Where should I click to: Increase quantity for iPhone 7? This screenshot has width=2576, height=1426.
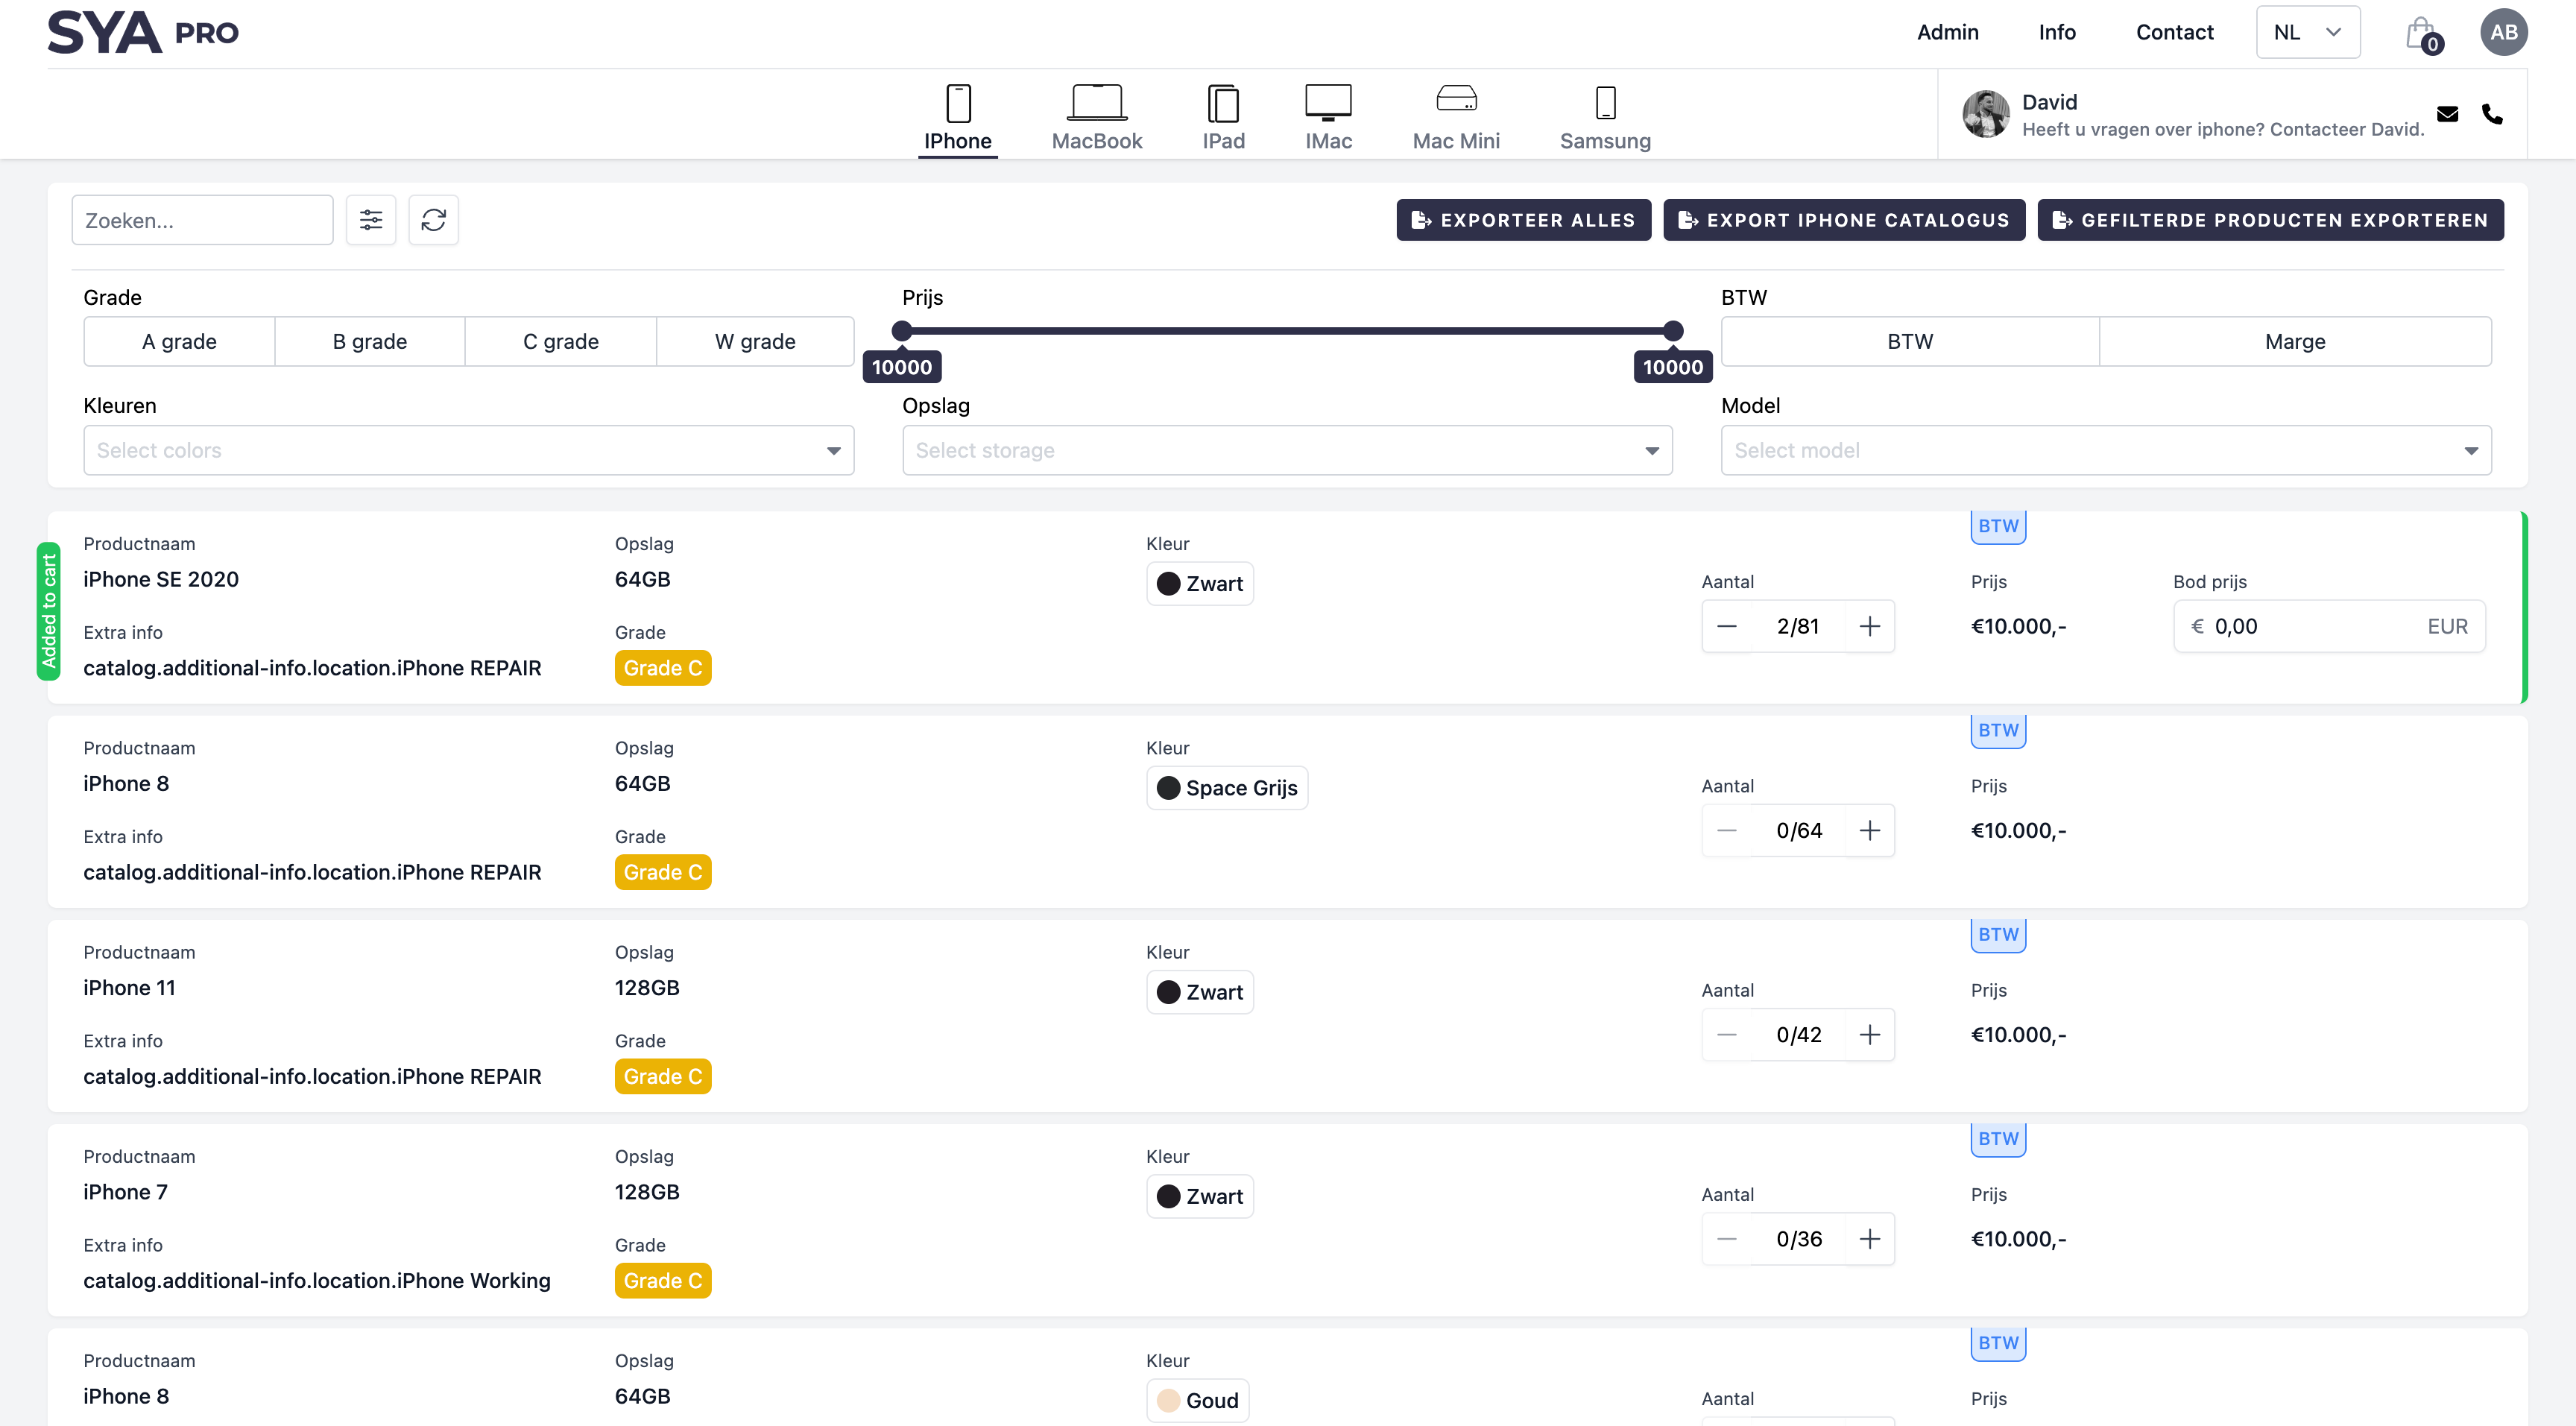click(1869, 1238)
